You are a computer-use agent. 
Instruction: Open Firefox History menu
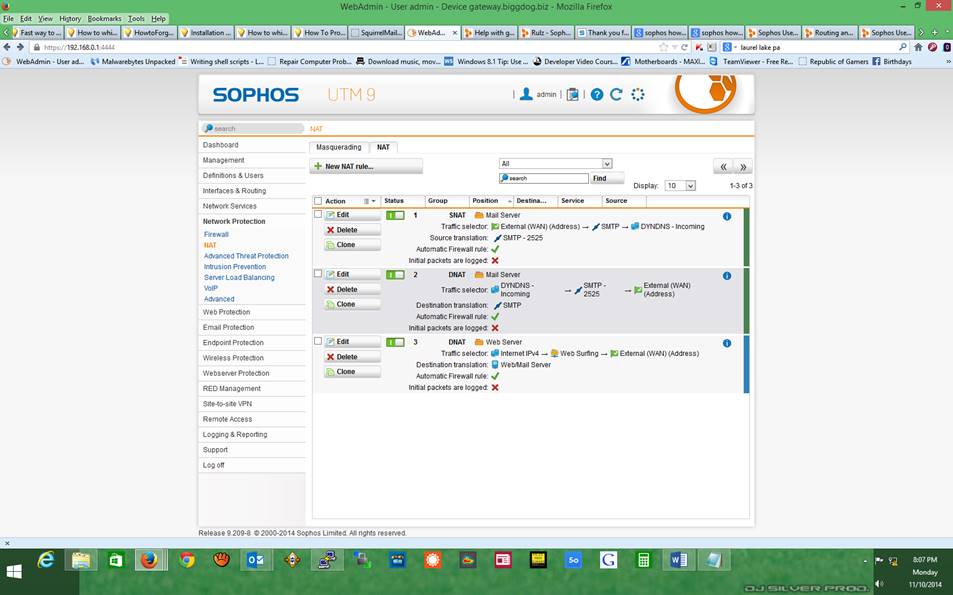[70, 19]
